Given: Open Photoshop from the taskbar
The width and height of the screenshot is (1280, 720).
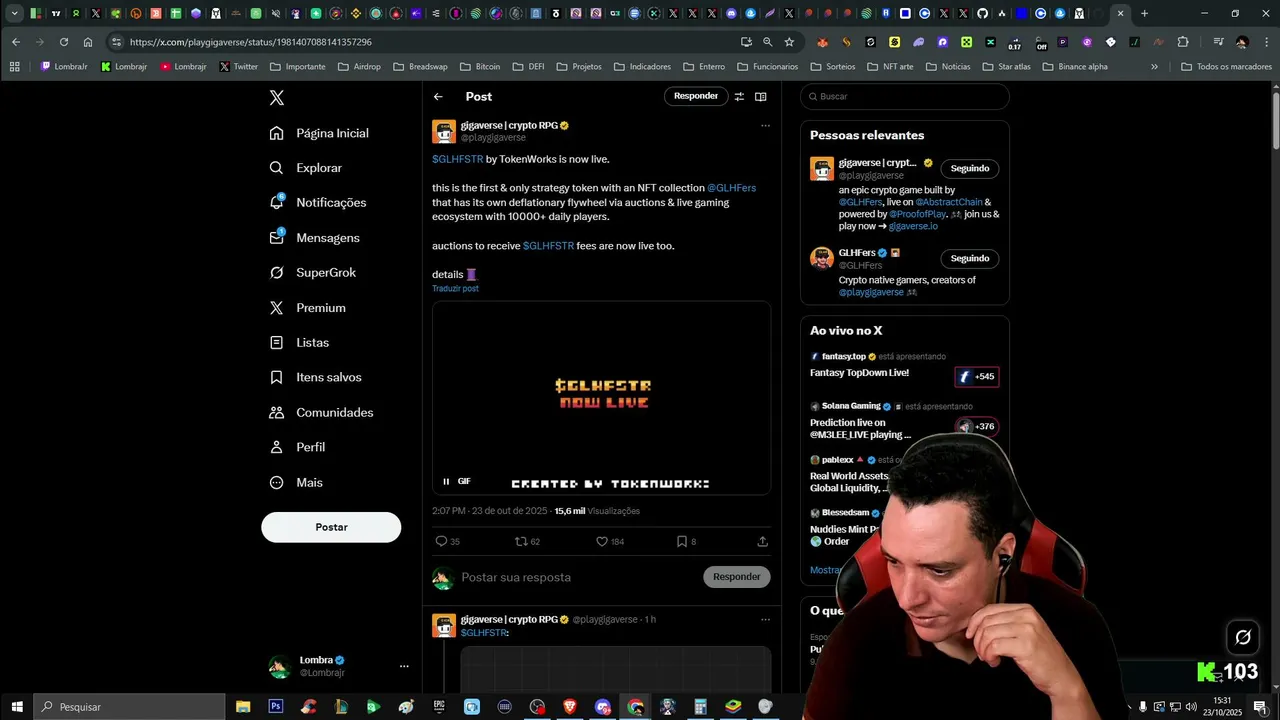Looking at the screenshot, I should click(275, 707).
